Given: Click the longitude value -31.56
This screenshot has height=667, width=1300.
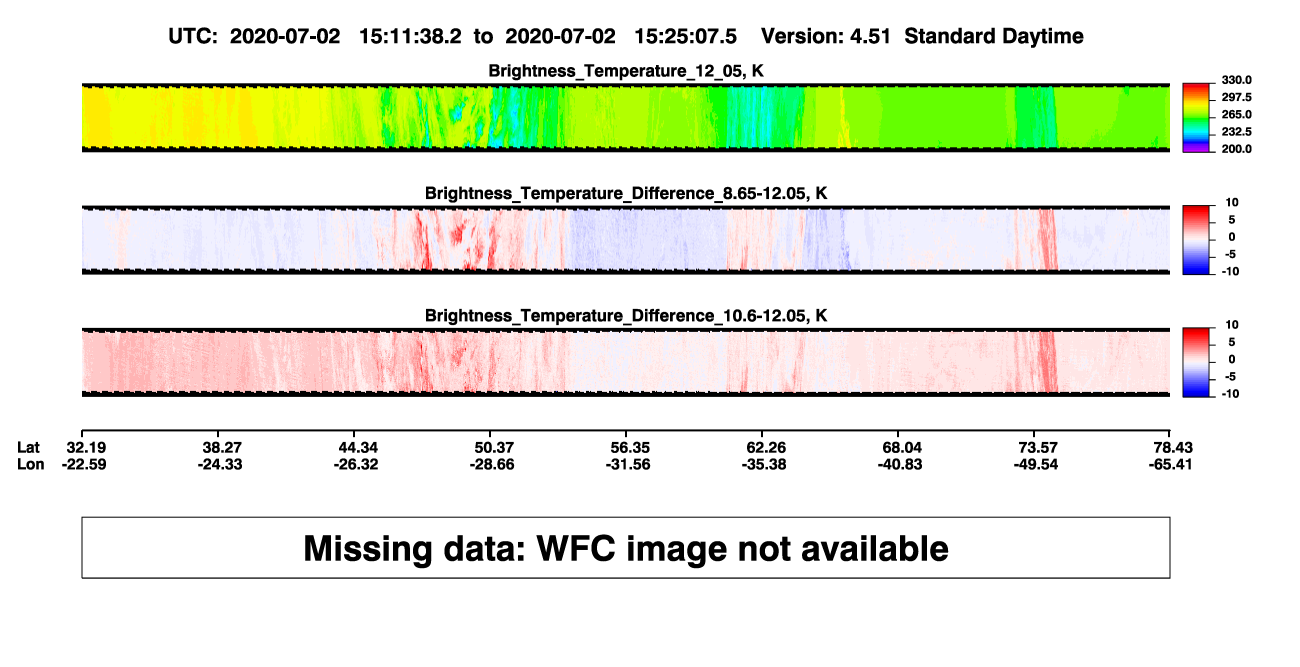Looking at the screenshot, I should click(628, 464).
